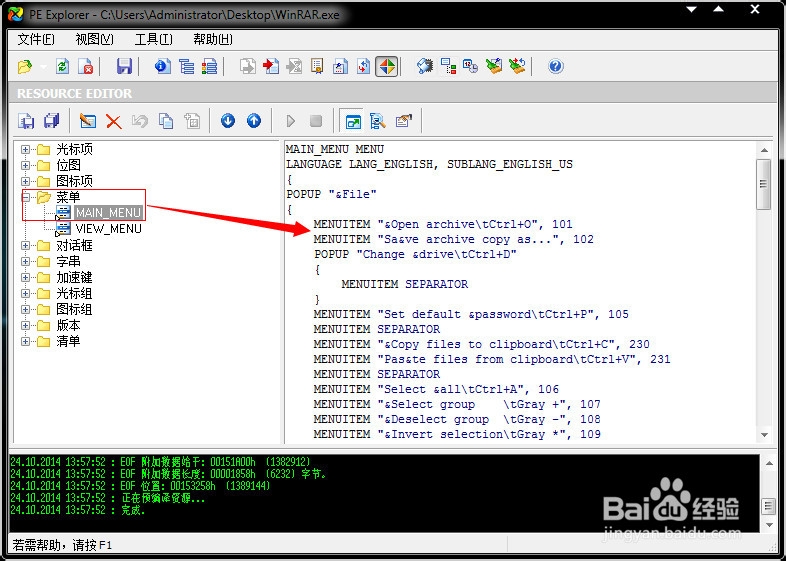Expand the 图标组 folder node
The width and height of the screenshot is (786, 561).
point(25,309)
